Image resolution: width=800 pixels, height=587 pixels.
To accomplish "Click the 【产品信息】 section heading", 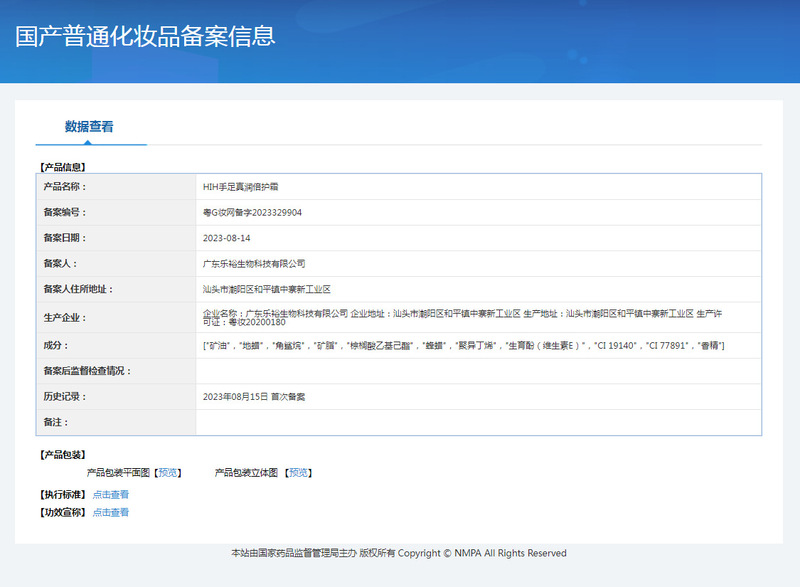I will (62, 167).
